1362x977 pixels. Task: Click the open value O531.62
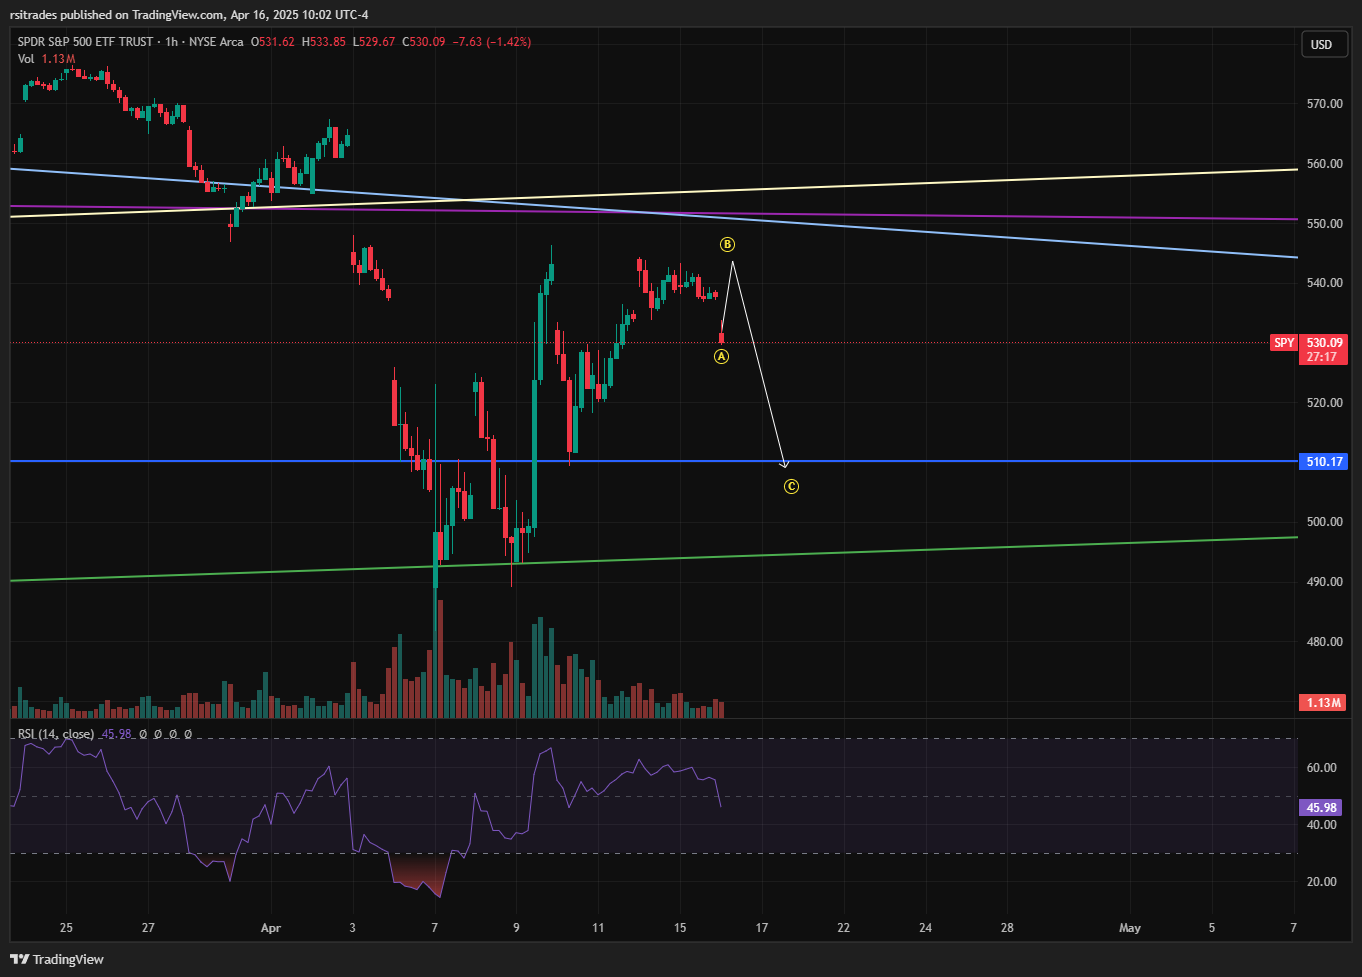(272, 42)
